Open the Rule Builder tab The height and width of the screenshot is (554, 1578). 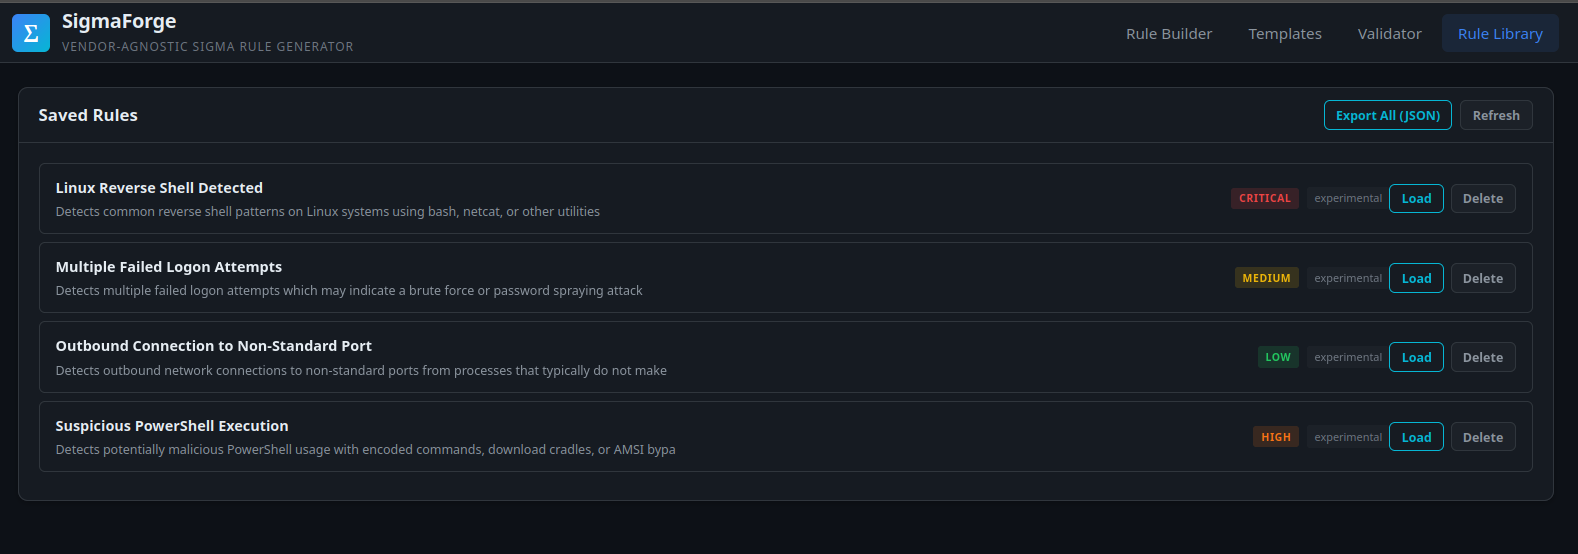point(1168,34)
